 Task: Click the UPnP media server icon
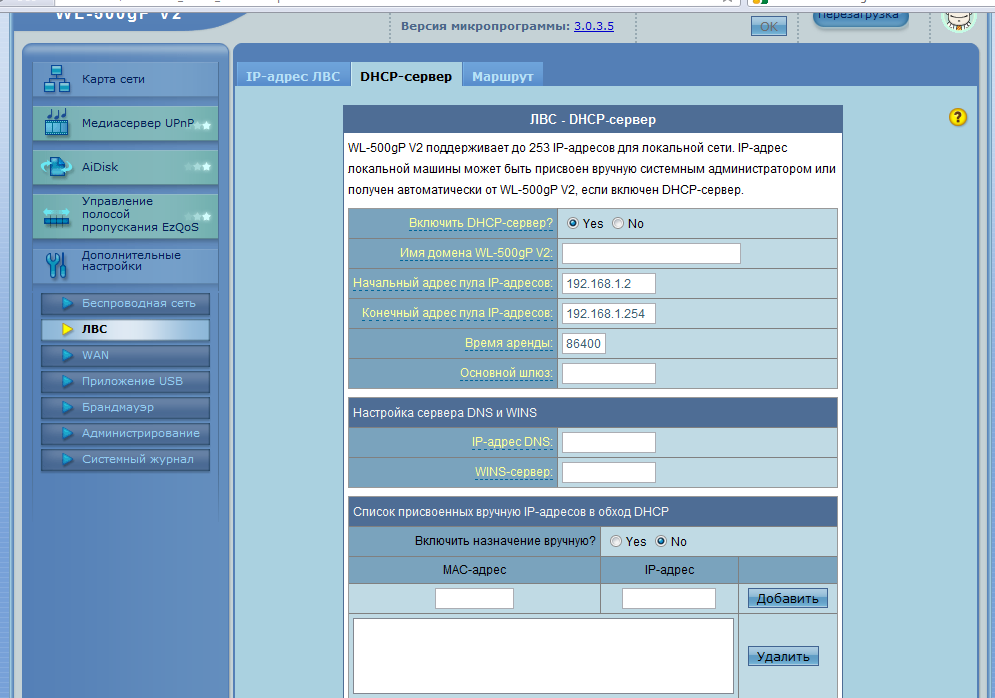56,122
